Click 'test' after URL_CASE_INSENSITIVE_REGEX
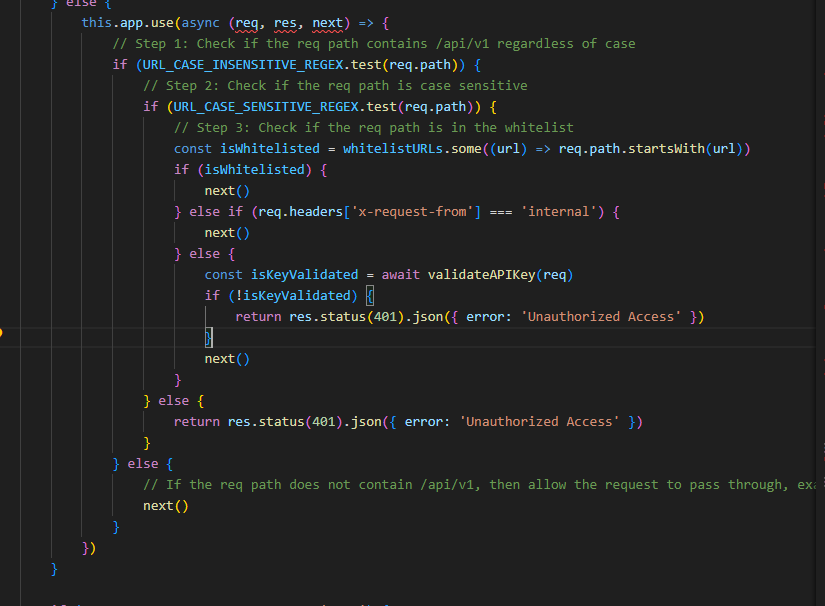 tap(366, 65)
